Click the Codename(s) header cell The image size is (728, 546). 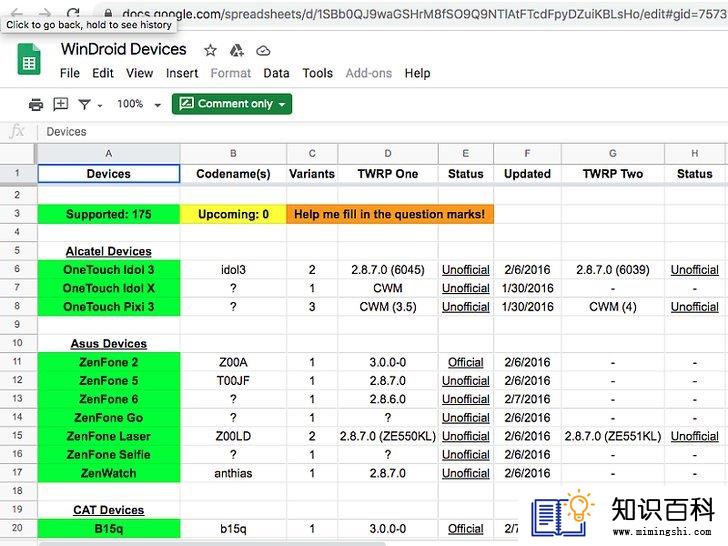pos(233,174)
